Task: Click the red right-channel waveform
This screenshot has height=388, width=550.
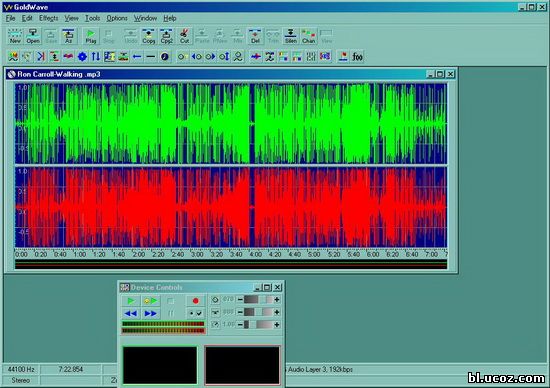Action: (x=231, y=207)
